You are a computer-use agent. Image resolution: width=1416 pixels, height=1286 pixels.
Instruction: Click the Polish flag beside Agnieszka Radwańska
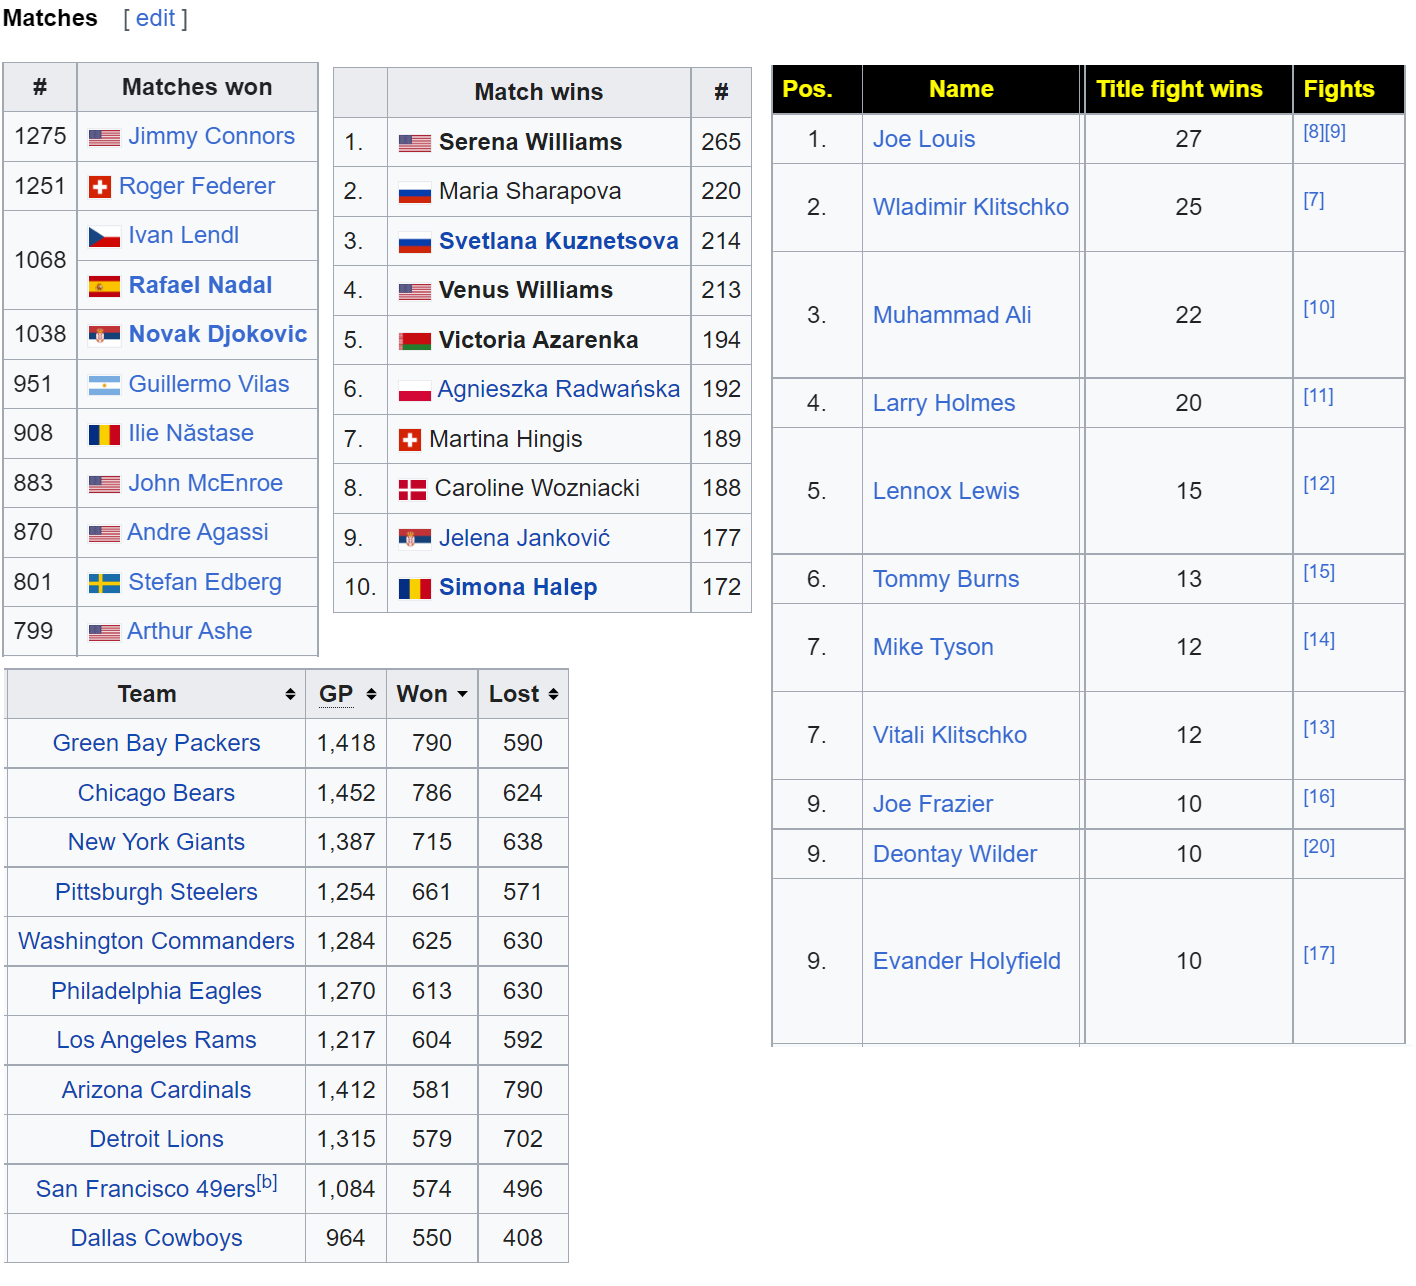(x=415, y=391)
